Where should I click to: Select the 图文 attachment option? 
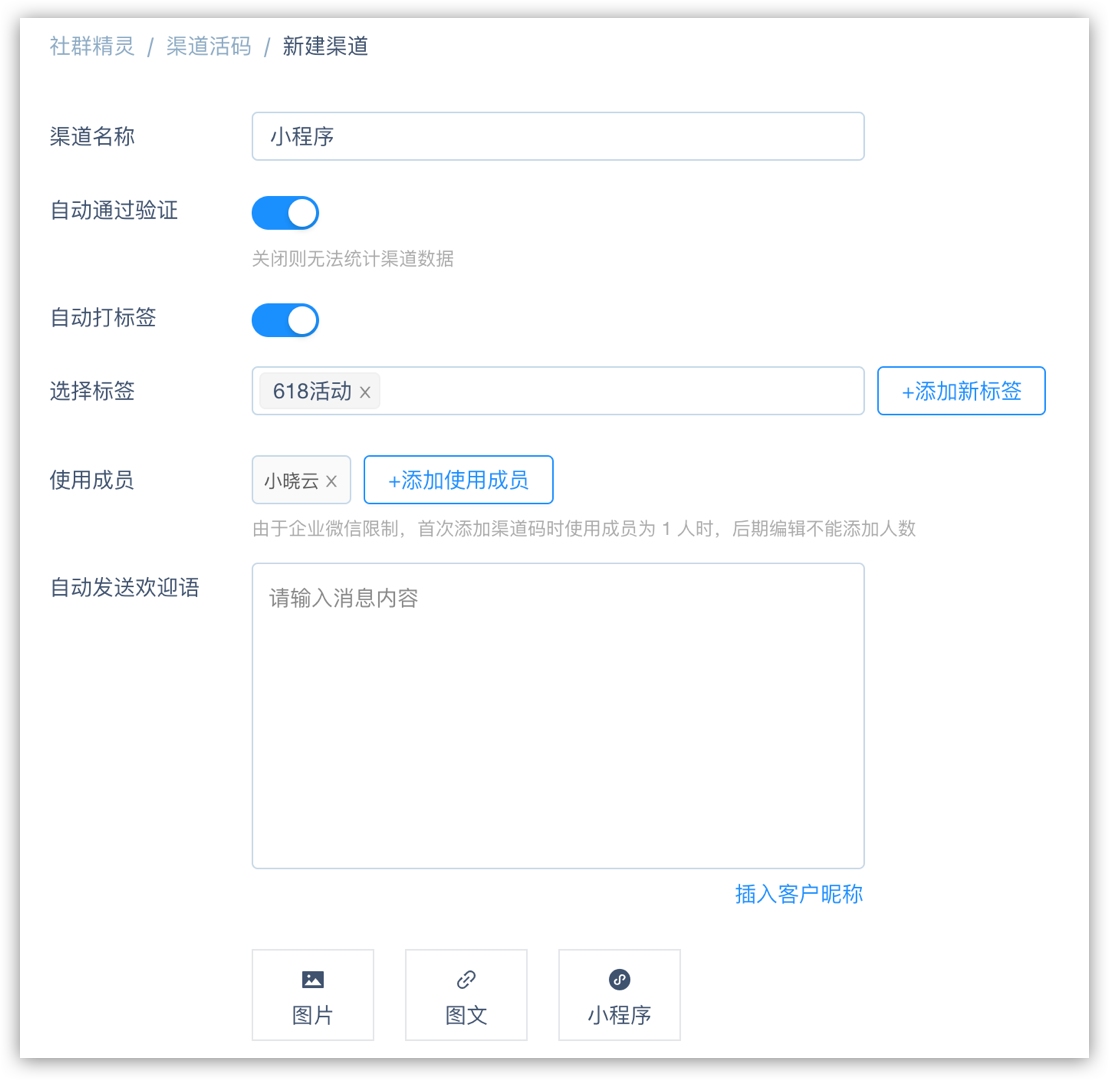click(x=466, y=994)
